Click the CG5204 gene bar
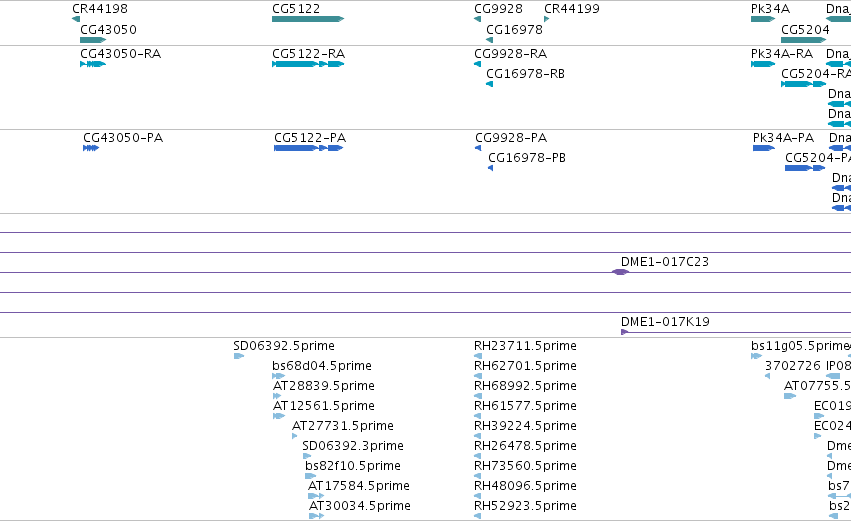The width and height of the screenshot is (851, 521). click(803, 40)
